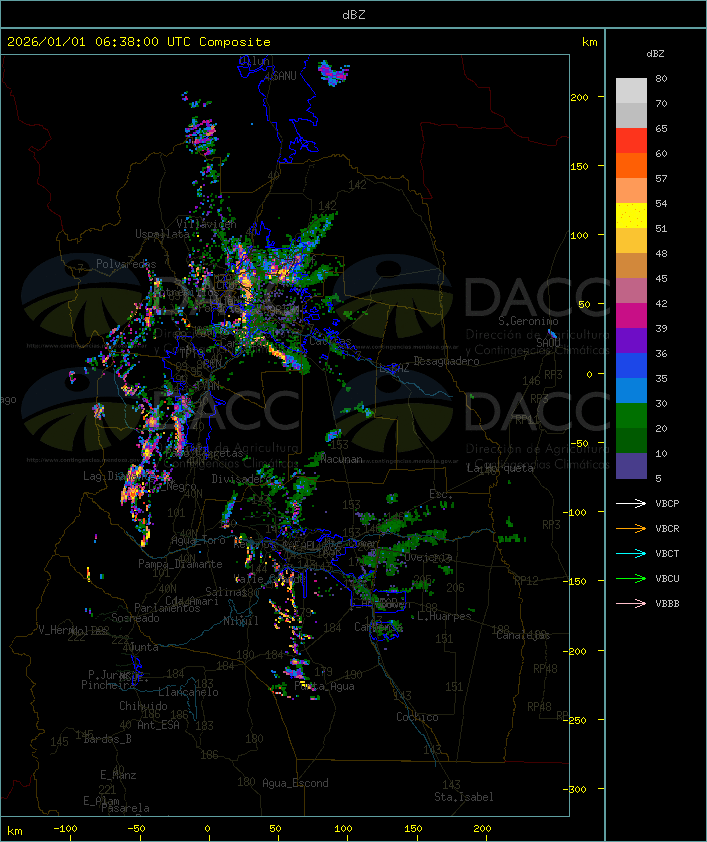
Task: Click the 'Desaguadero' map label
Action: (x=446, y=361)
